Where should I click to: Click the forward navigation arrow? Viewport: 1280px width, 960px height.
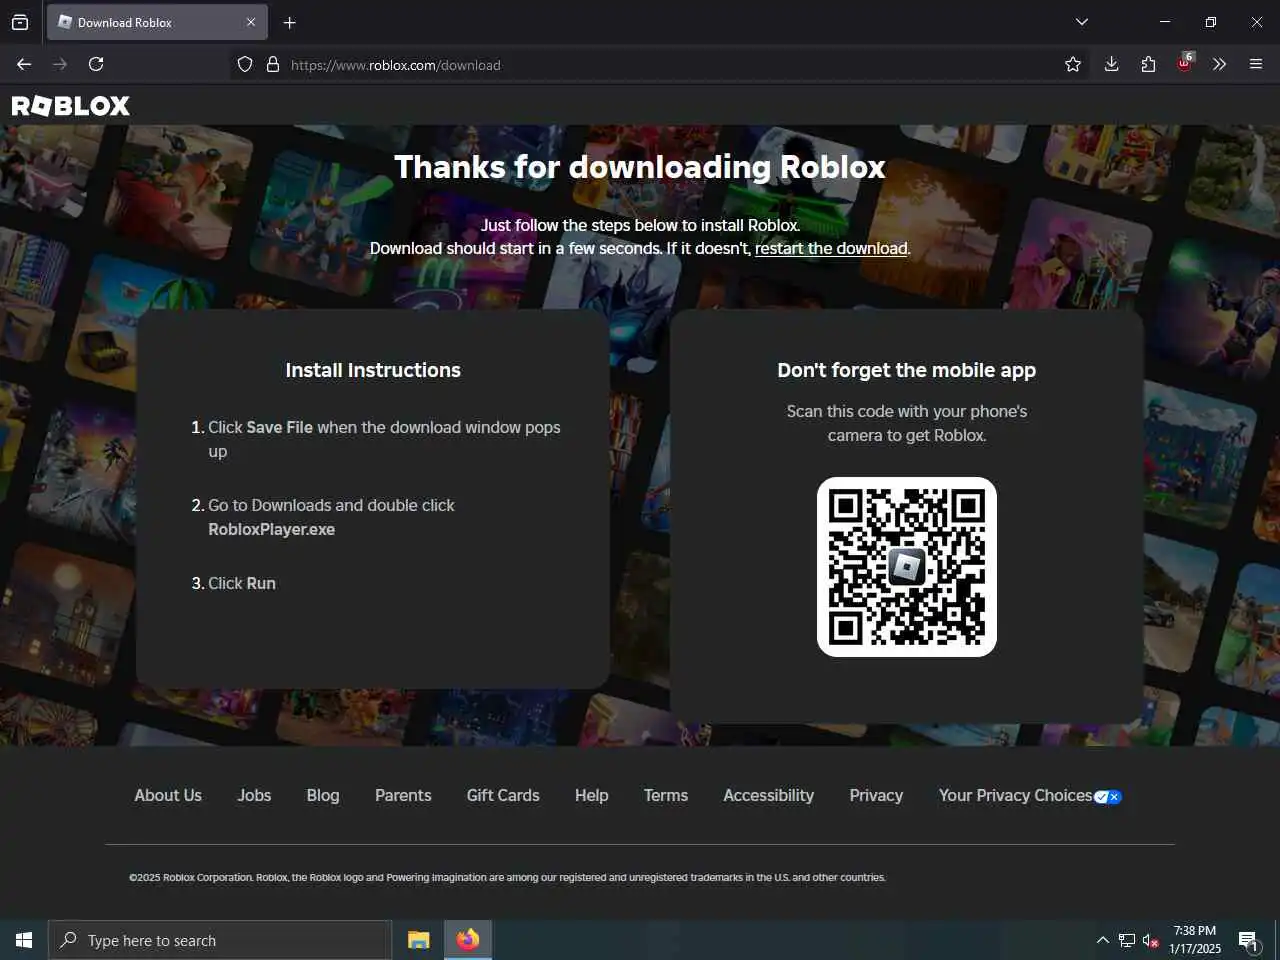(x=60, y=64)
